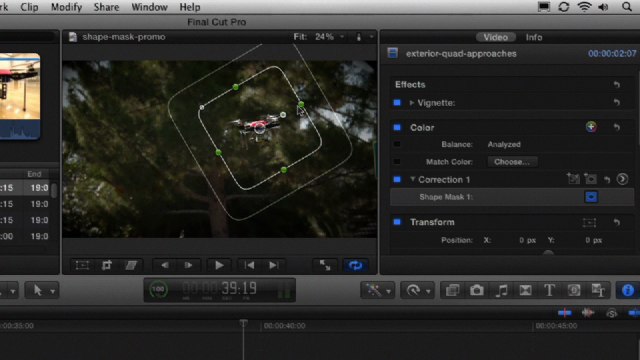Click the timeline playhead marker
This screenshot has width=640, height=360.
tap(243, 324)
